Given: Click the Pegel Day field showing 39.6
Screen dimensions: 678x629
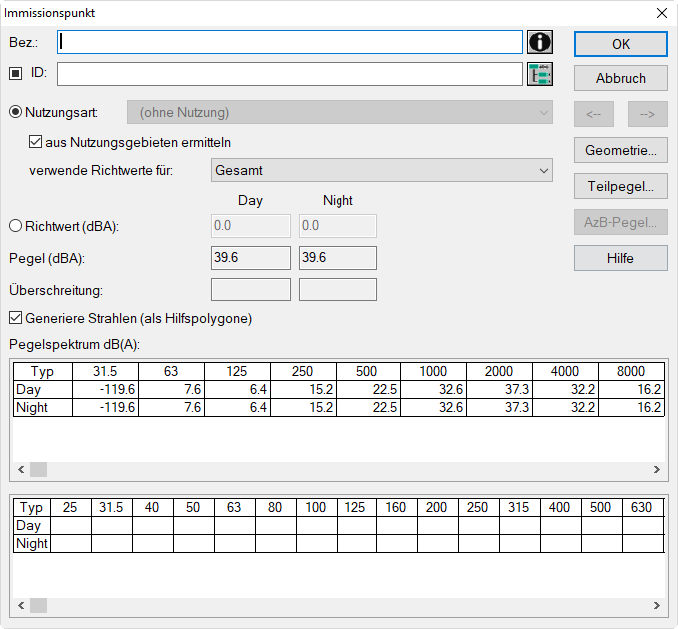Looking at the screenshot, I should coord(251,258).
